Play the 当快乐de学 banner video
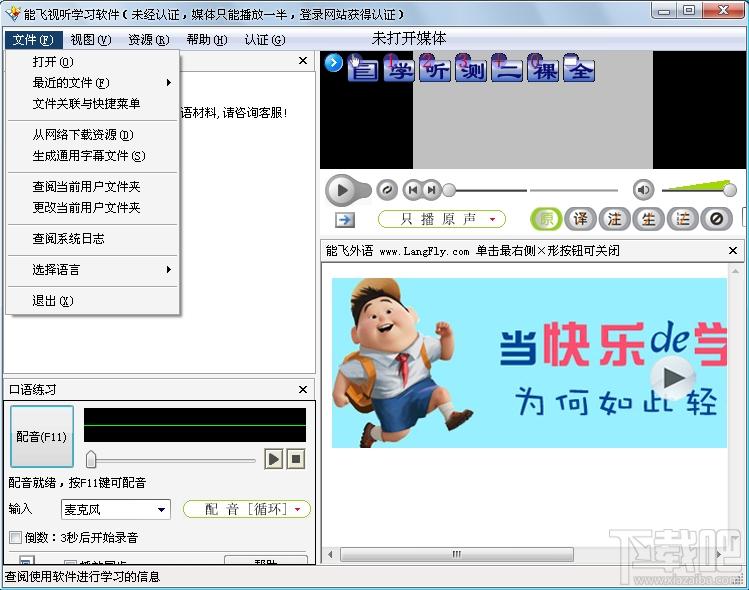The height and width of the screenshot is (590, 749). pos(674,378)
